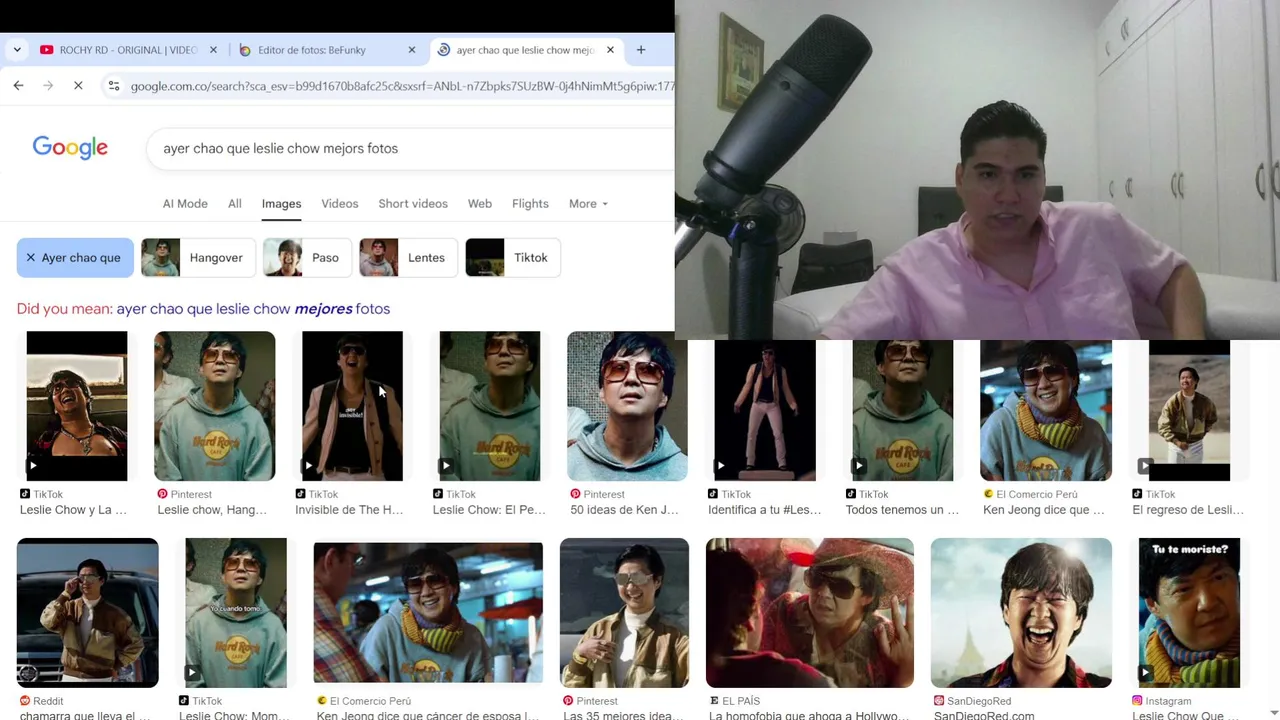Click the EL PAÍS source label

pos(734,701)
